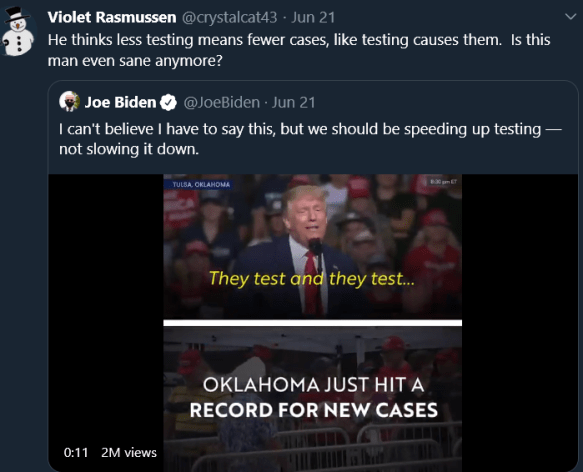Click the lower video frame showing crowd barriers
The height and width of the screenshot is (472, 583).
(x=313, y=399)
